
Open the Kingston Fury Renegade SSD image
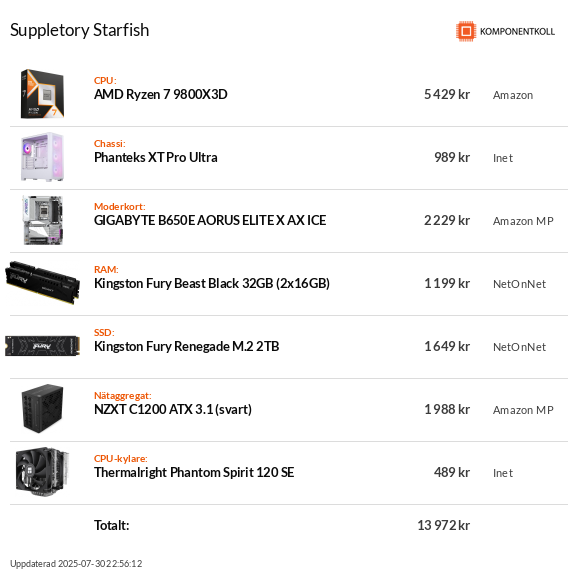(x=42, y=346)
